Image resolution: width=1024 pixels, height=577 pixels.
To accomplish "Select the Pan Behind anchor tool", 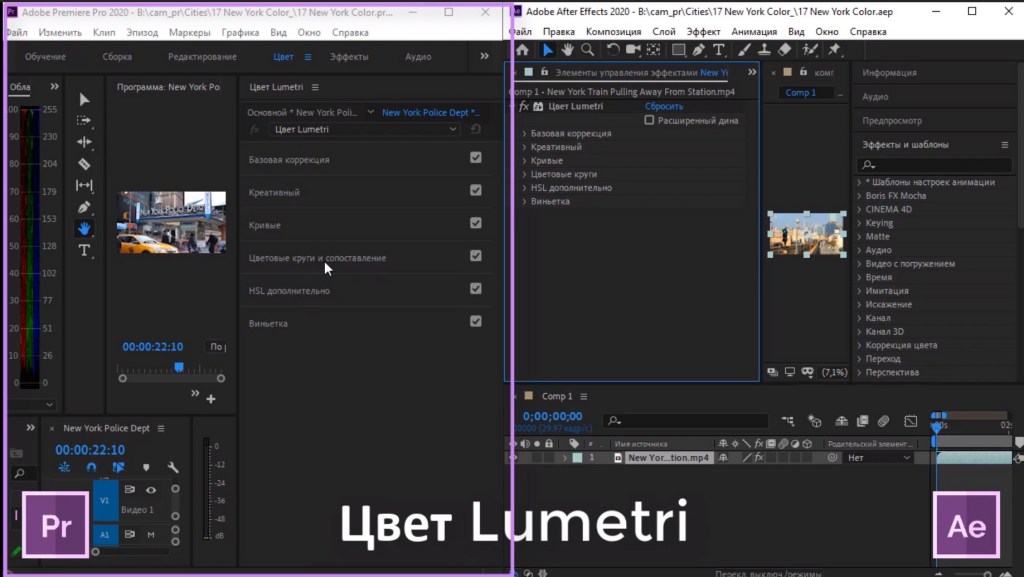I will pyautogui.click(x=653, y=50).
